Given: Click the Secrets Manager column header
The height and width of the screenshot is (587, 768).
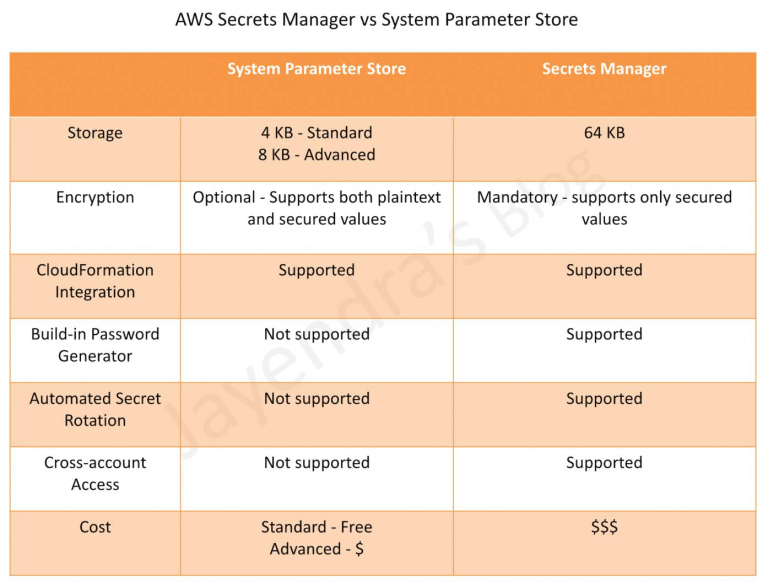Looking at the screenshot, I should coord(604,69).
